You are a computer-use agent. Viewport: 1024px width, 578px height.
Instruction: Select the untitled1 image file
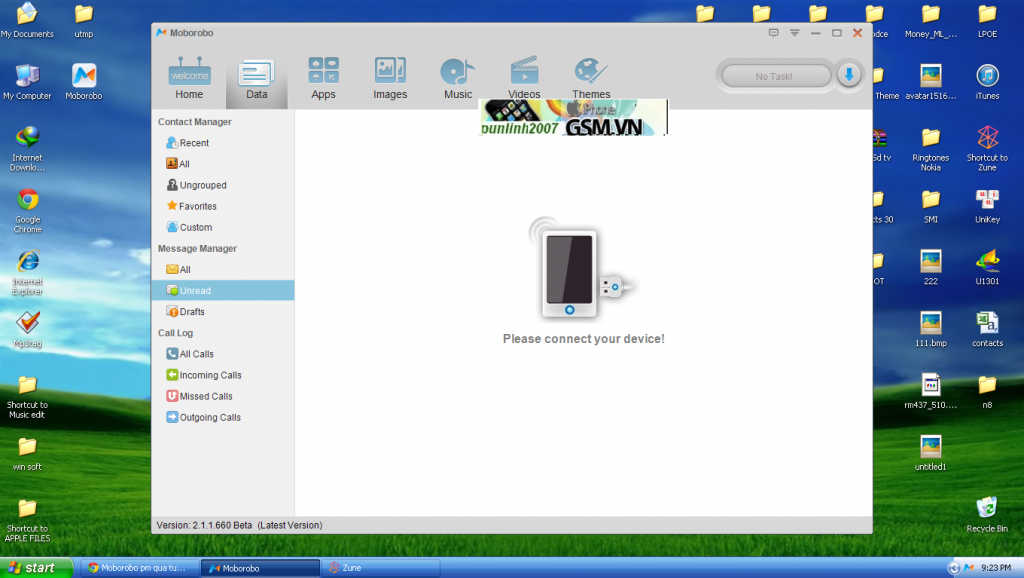pos(931,453)
